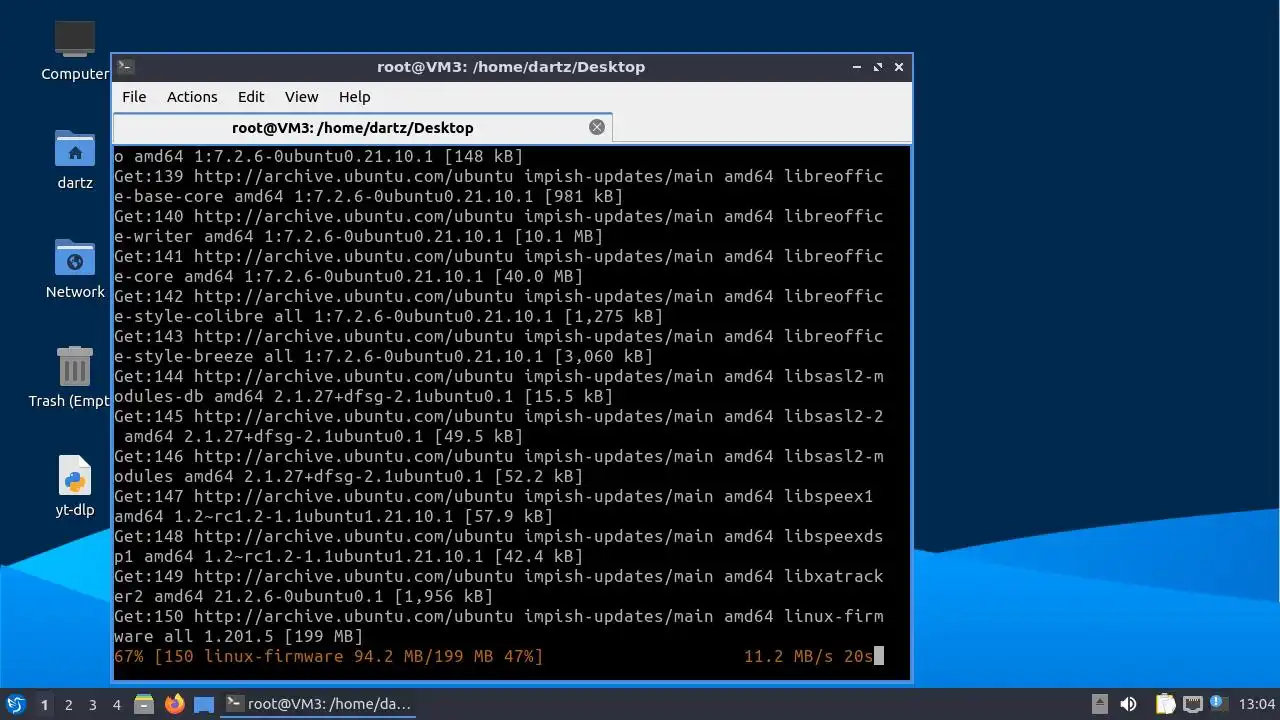Select the Network desktop icon
This screenshot has width=1280, height=720.
75,269
